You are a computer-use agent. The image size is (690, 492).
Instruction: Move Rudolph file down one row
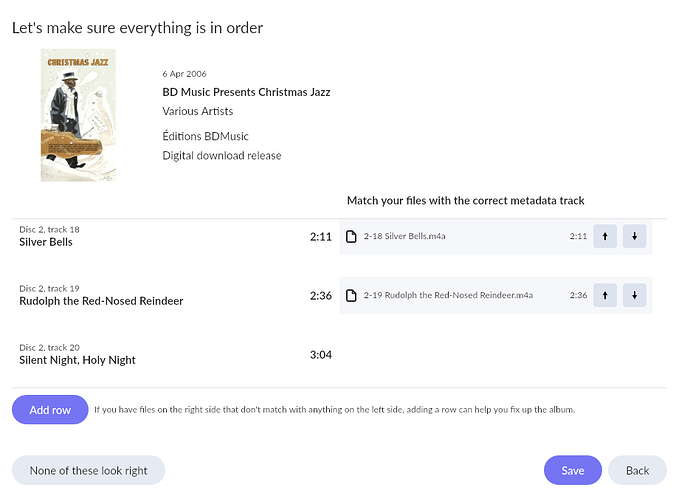pyautogui.click(x=635, y=296)
